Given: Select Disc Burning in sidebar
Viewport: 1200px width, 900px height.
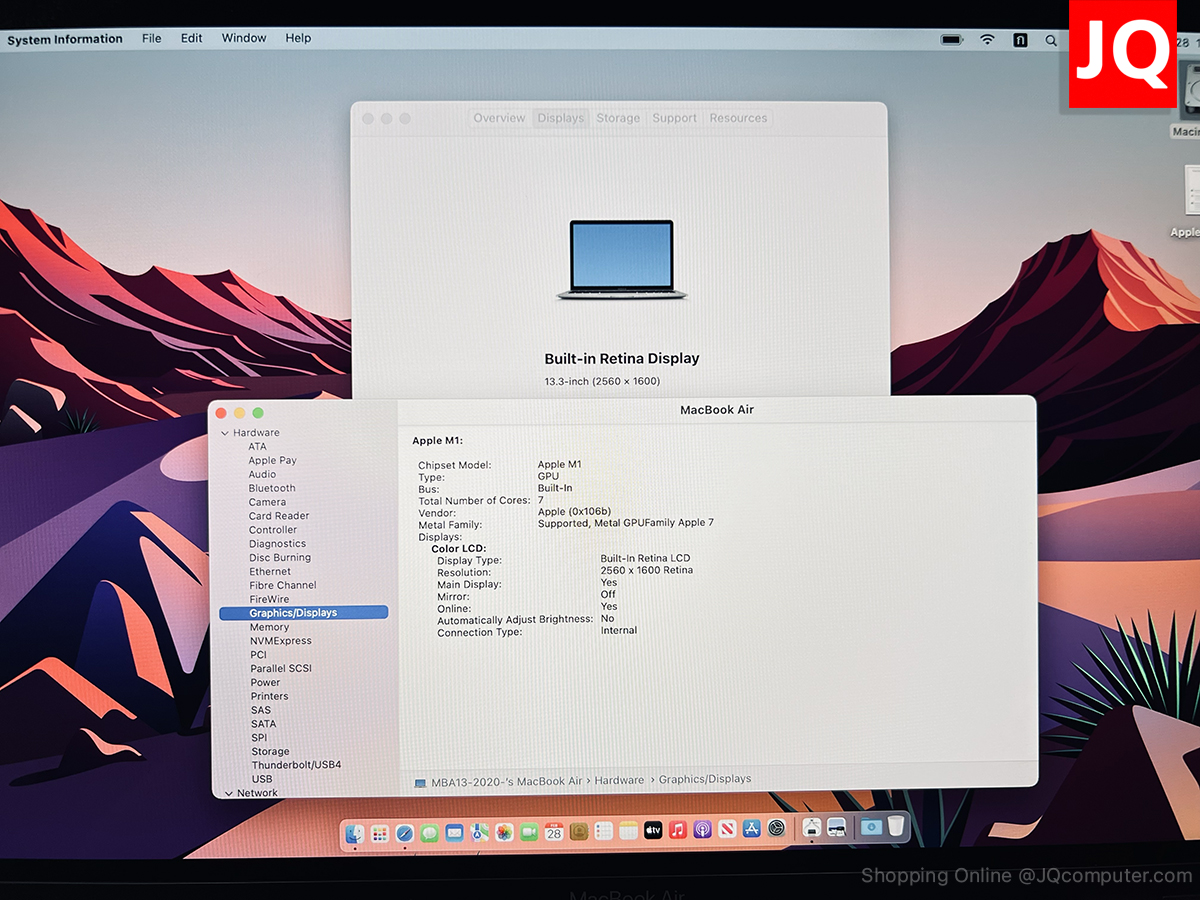Looking at the screenshot, I should (280, 557).
